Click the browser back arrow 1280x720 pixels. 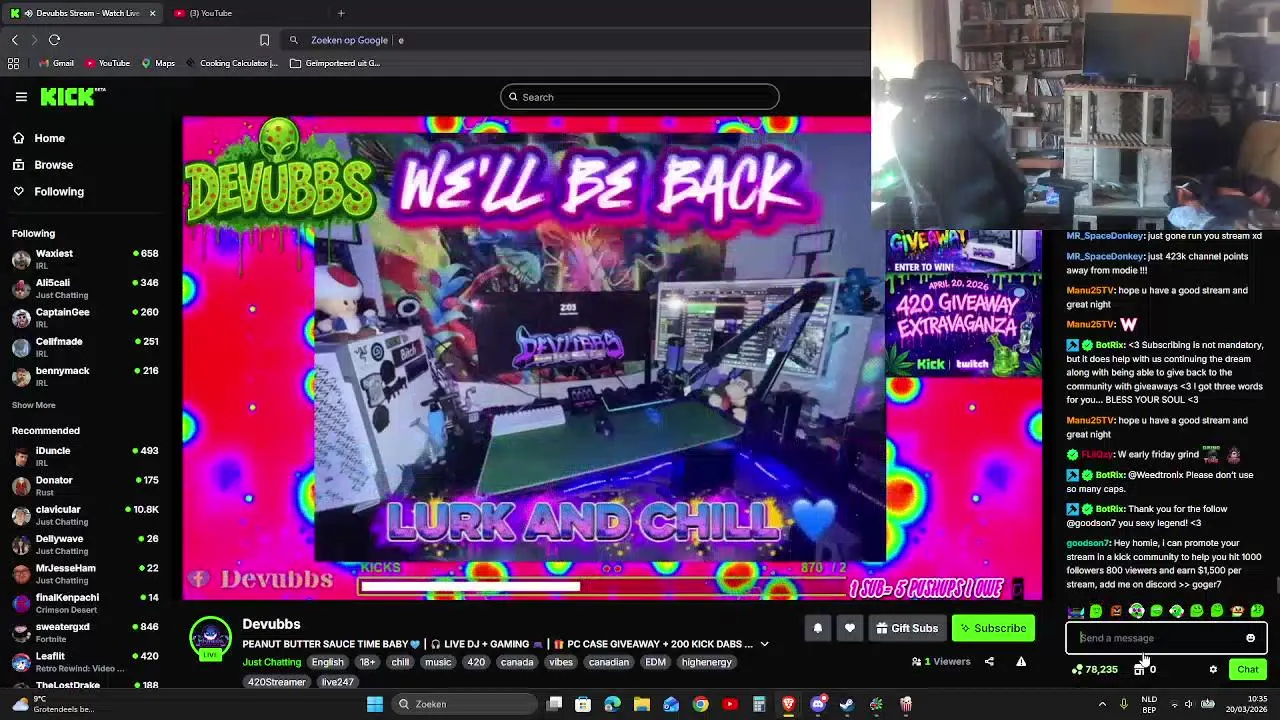14,40
